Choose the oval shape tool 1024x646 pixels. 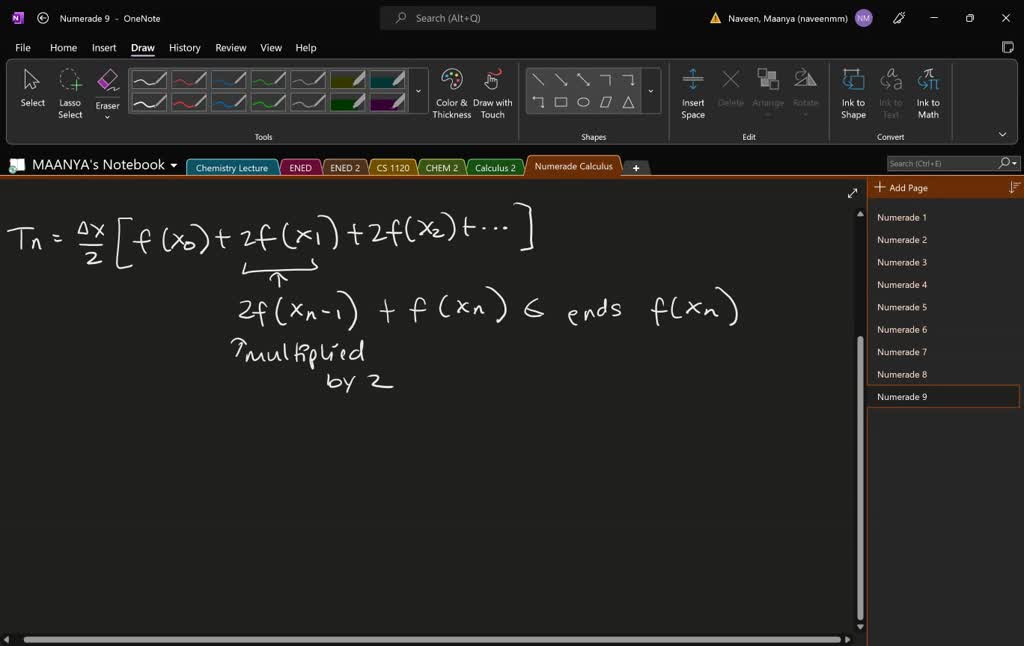[584, 102]
